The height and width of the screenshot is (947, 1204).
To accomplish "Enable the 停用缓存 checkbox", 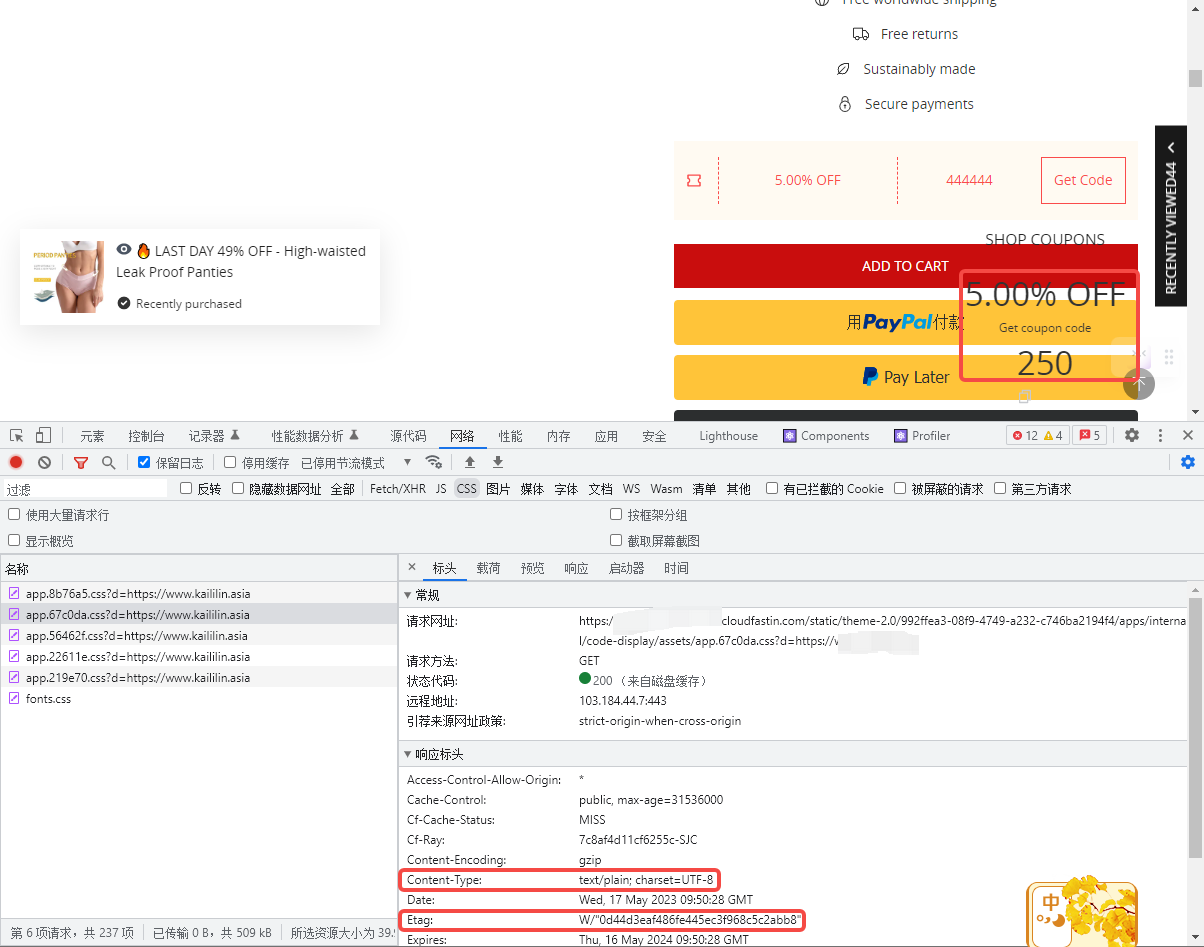I will [x=230, y=462].
